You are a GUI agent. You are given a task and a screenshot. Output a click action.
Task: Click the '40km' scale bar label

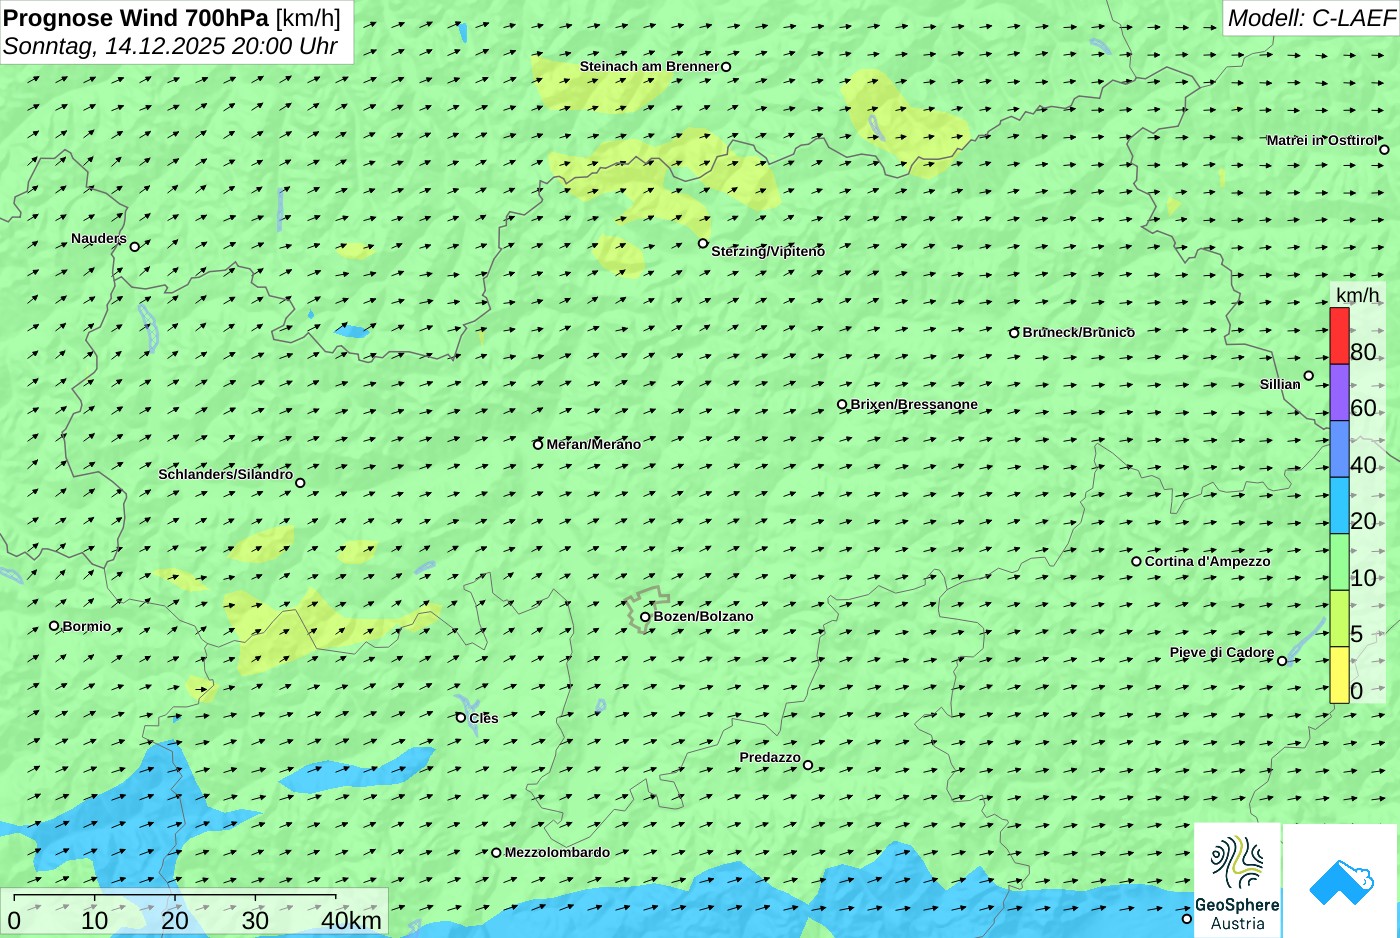pos(351,920)
